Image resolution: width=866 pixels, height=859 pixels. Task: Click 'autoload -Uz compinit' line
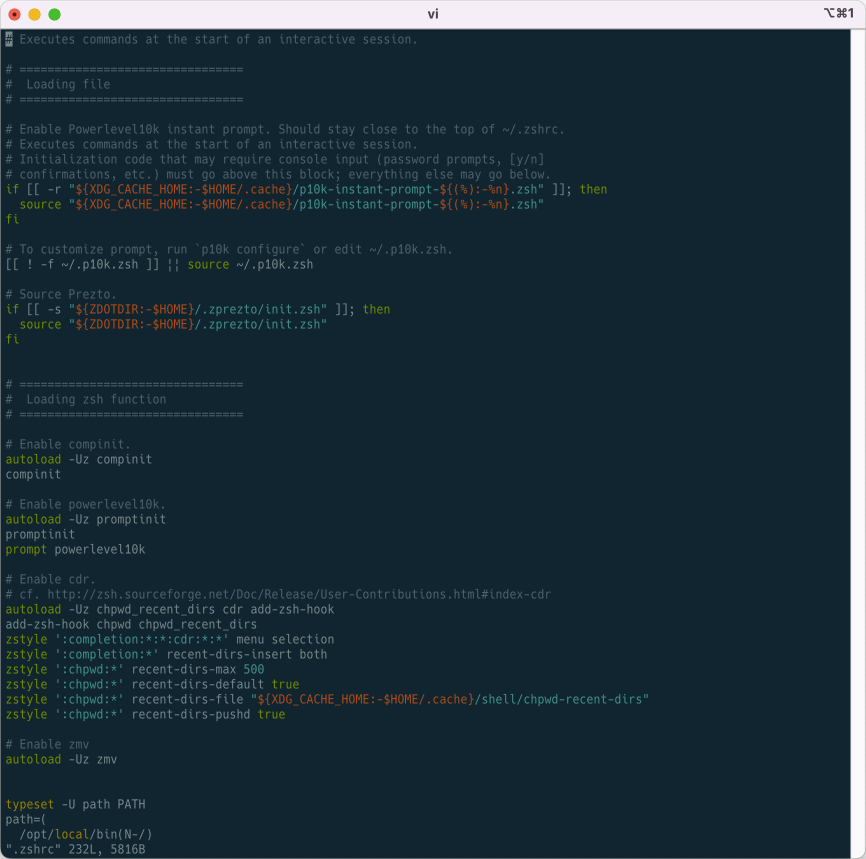click(x=78, y=460)
